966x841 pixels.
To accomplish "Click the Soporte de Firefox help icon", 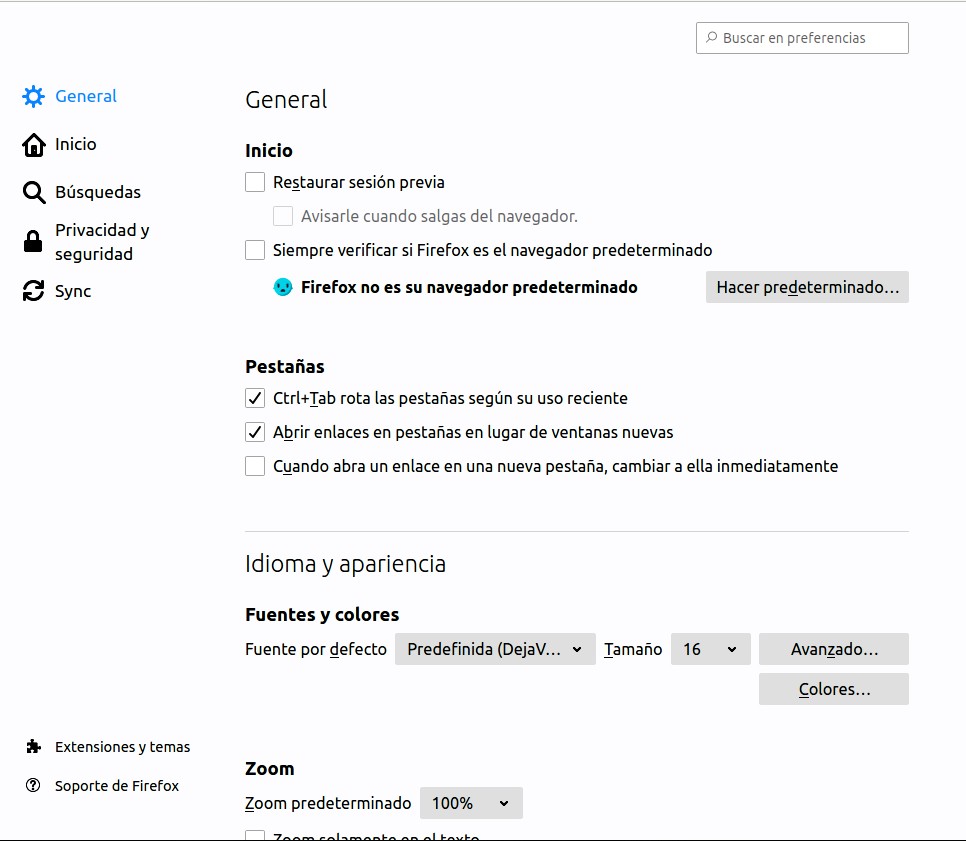I will [33, 786].
